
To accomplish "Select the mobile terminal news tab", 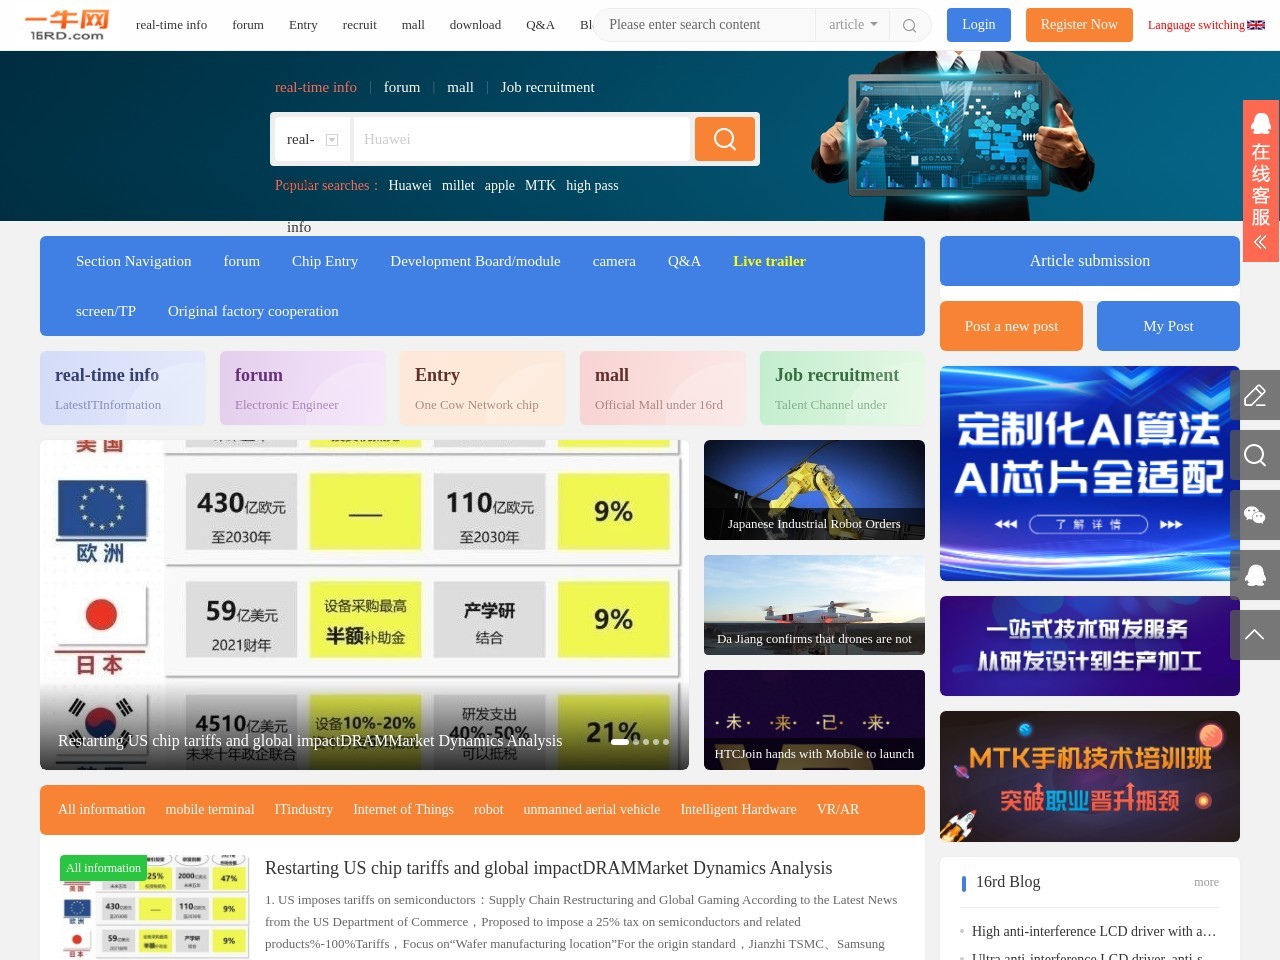I will point(210,809).
